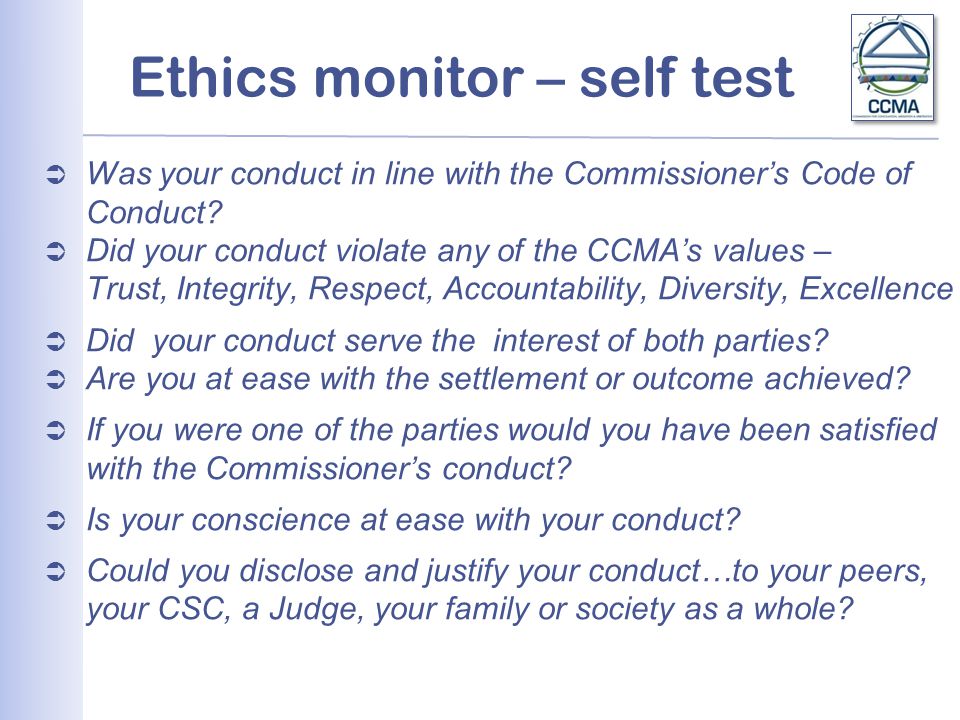Screen dimensions: 960x720
Task: Click the line 'interest of both parties?'
Action: pos(660,341)
